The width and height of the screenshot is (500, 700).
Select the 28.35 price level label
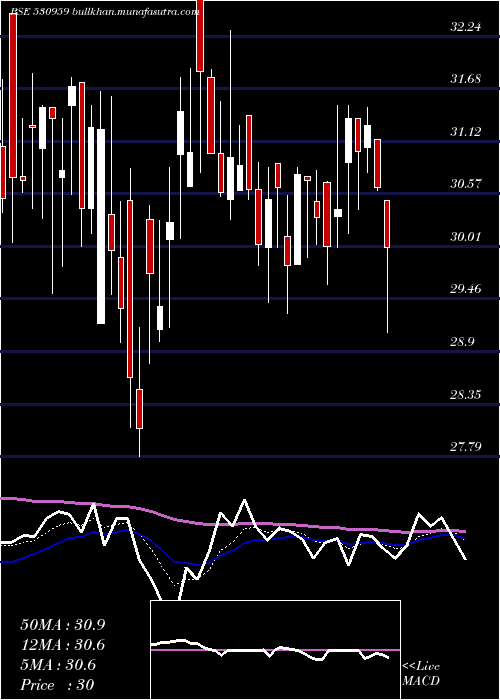466,394
